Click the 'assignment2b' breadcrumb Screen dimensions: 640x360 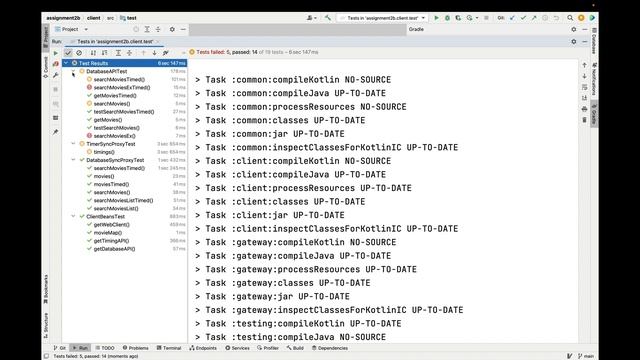[x=63, y=18]
